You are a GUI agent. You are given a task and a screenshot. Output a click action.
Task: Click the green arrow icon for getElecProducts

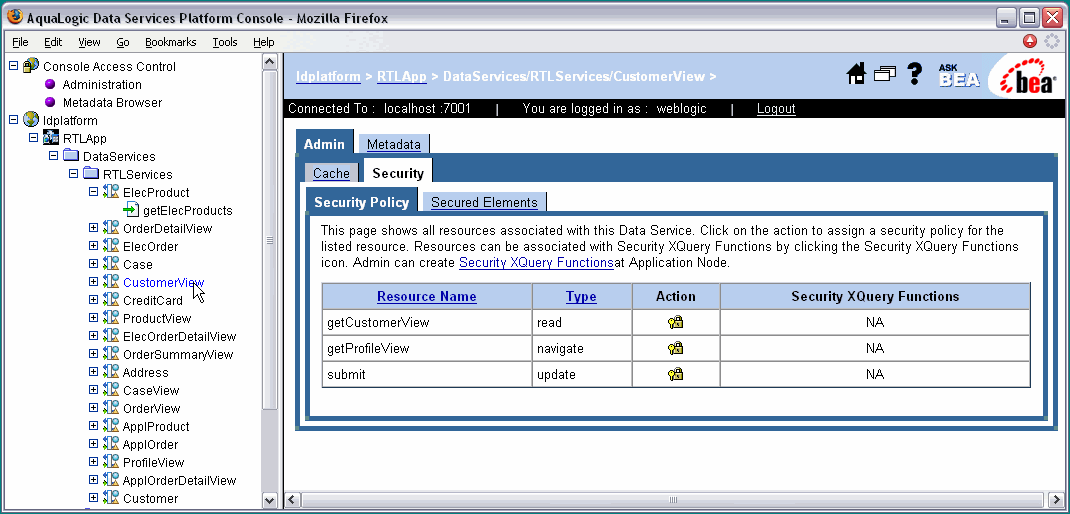pos(131,210)
